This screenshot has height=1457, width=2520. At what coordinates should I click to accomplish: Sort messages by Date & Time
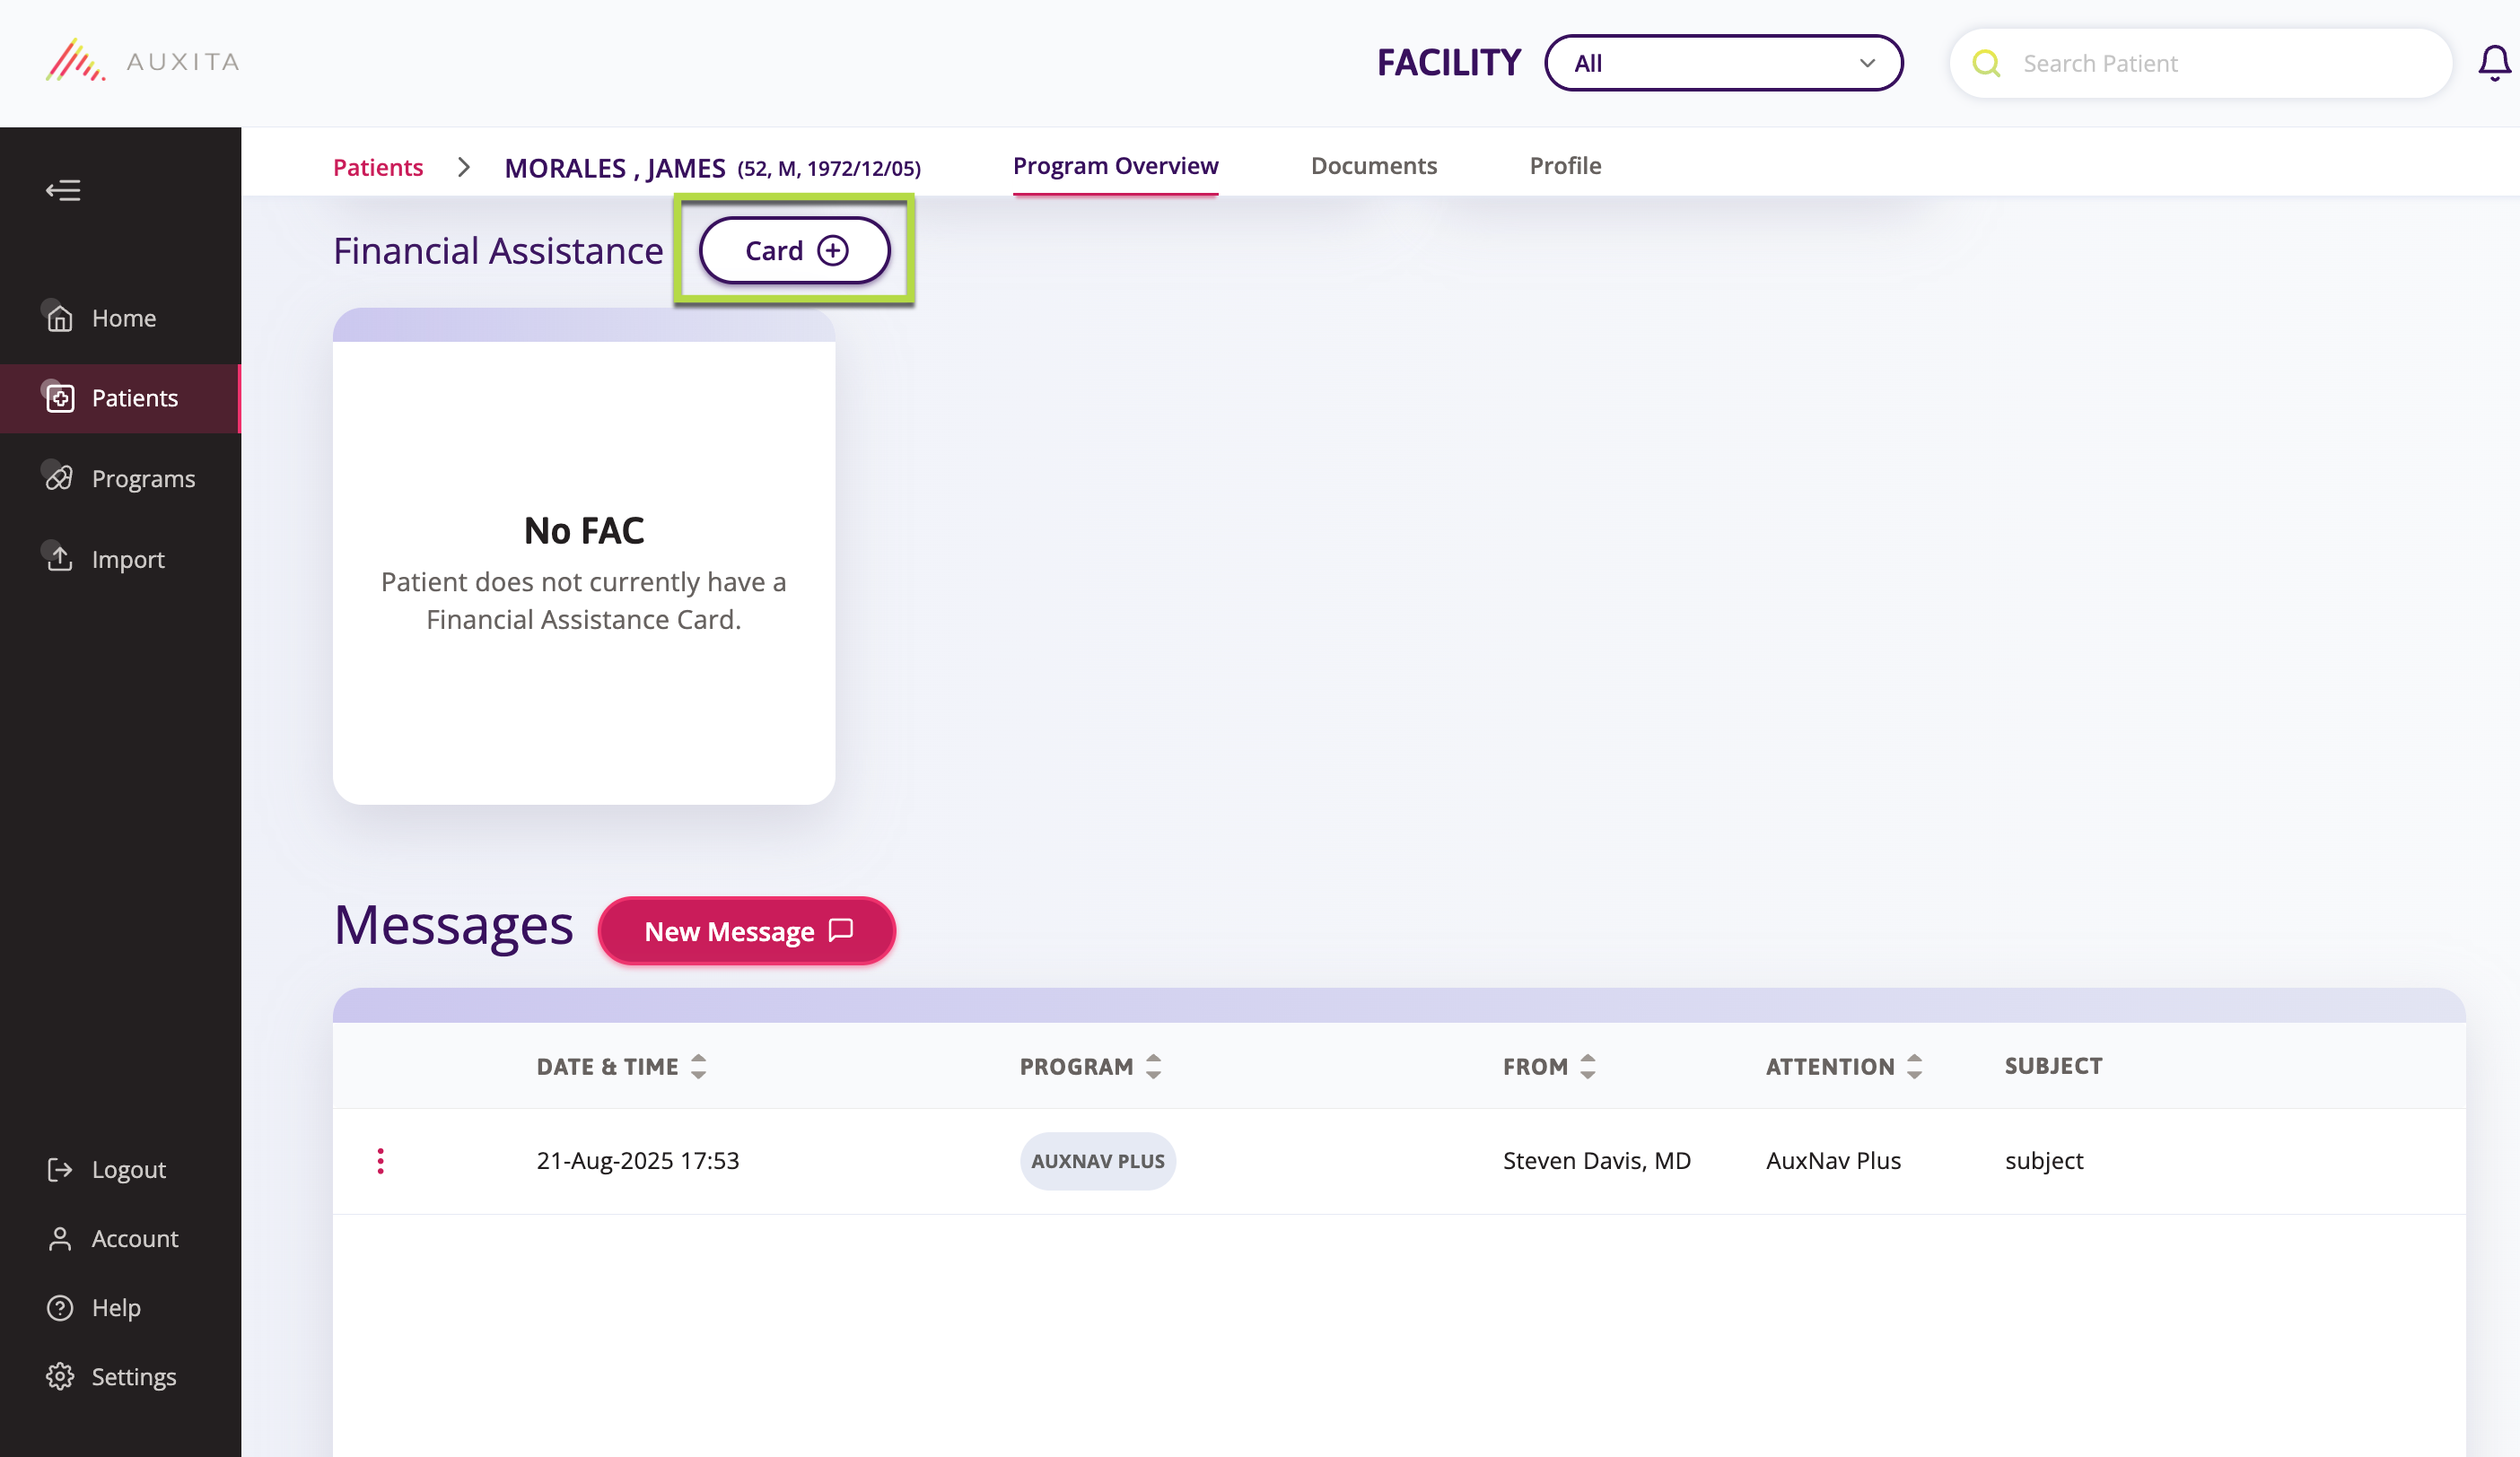[x=698, y=1066]
